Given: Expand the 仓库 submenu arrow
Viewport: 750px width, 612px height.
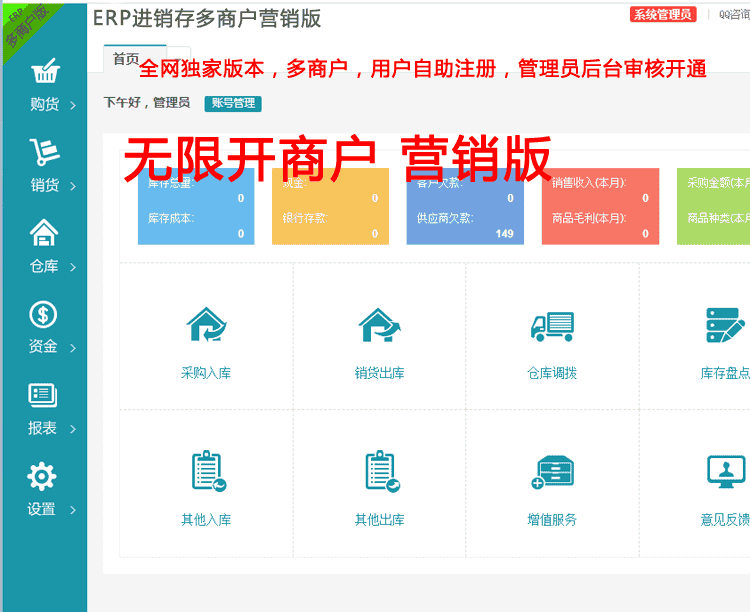Looking at the screenshot, I should (73, 267).
